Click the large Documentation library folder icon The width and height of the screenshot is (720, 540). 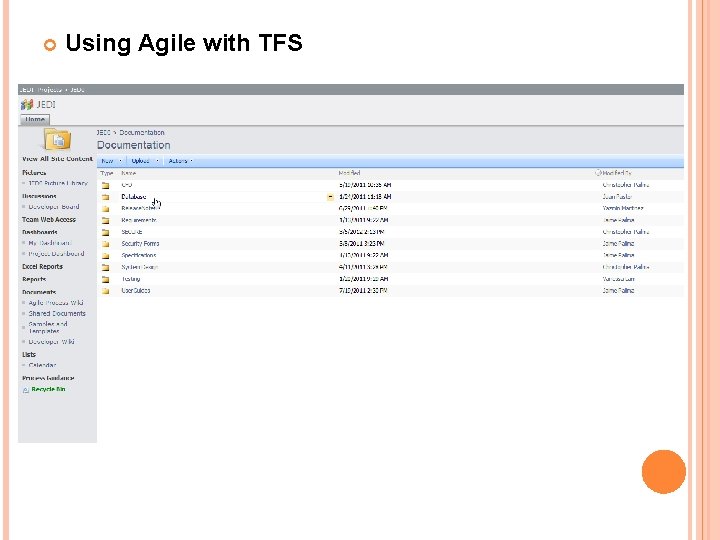[x=57, y=140]
